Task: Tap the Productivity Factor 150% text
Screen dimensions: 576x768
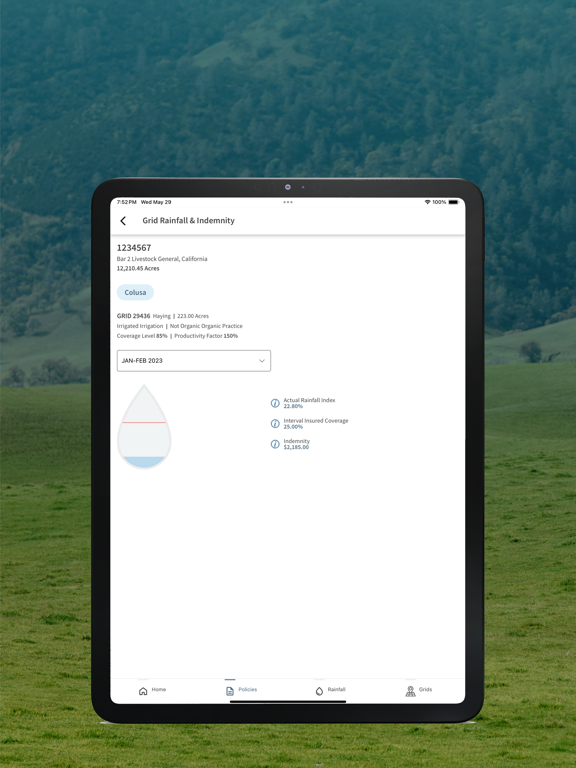Action: 206,336
